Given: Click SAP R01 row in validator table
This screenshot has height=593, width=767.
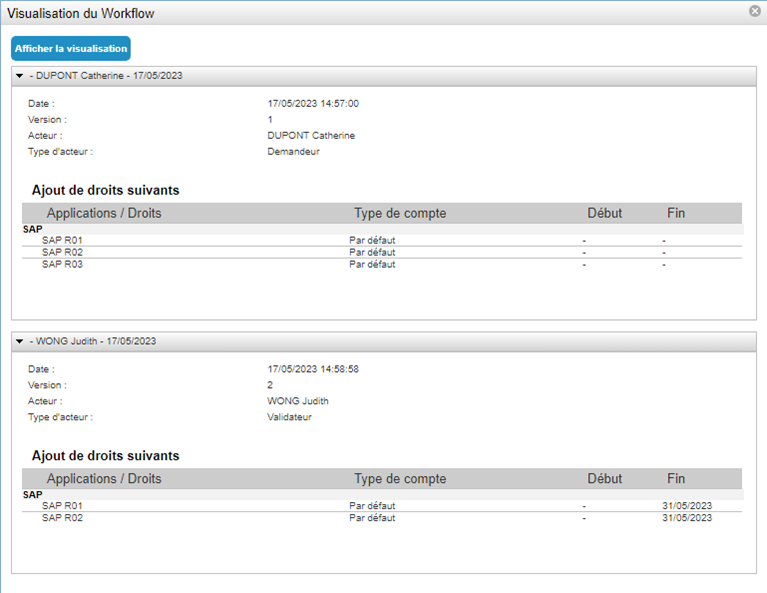Looking at the screenshot, I should [x=382, y=506].
